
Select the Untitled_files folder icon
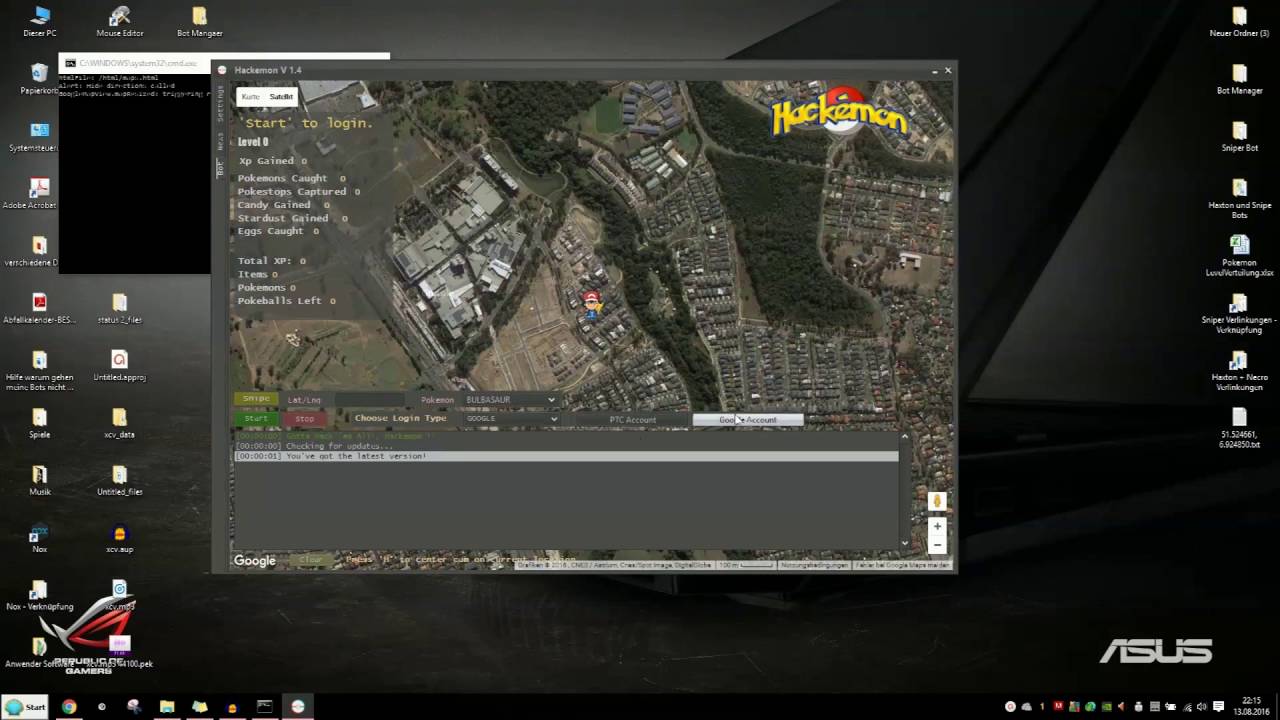[x=120, y=480]
